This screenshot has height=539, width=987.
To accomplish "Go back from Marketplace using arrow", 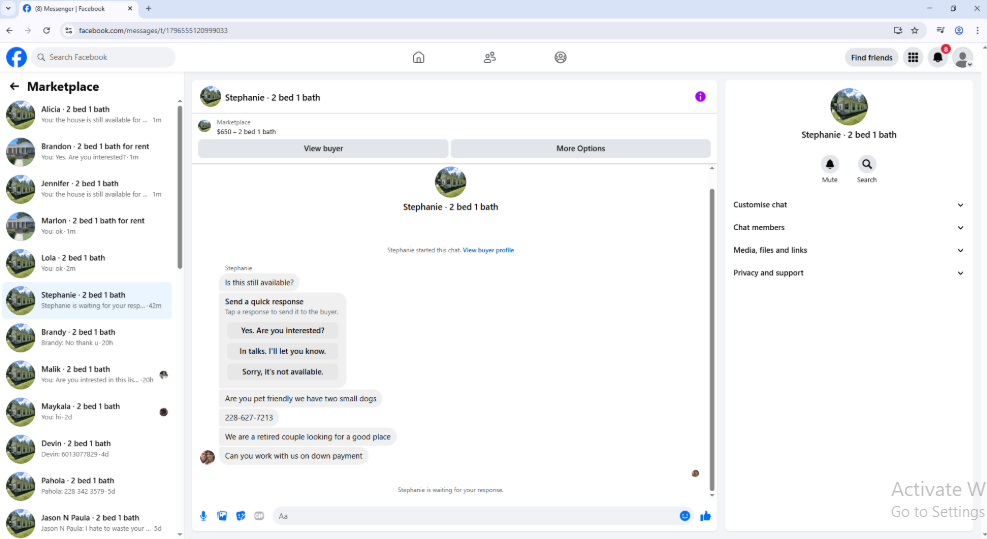I will [x=14, y=86].
